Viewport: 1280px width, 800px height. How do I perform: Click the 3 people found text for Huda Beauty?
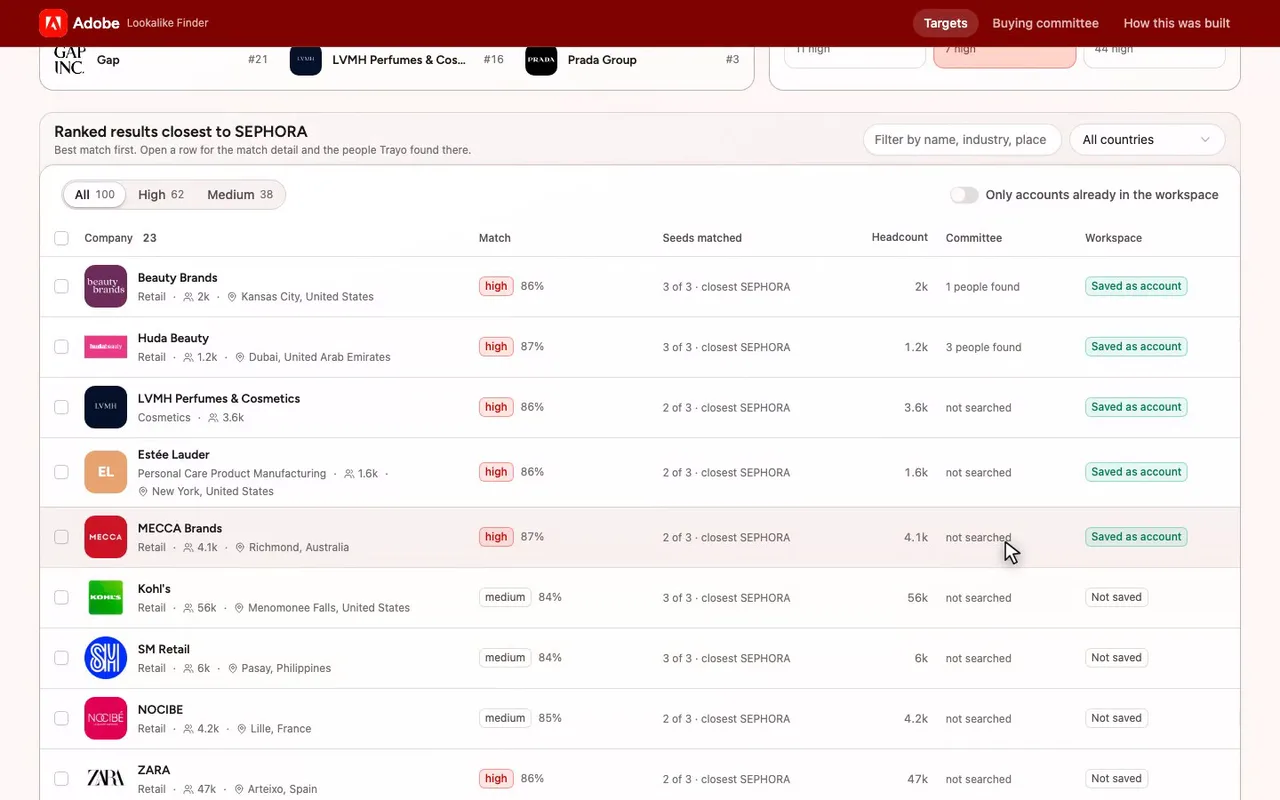[984, 347]
